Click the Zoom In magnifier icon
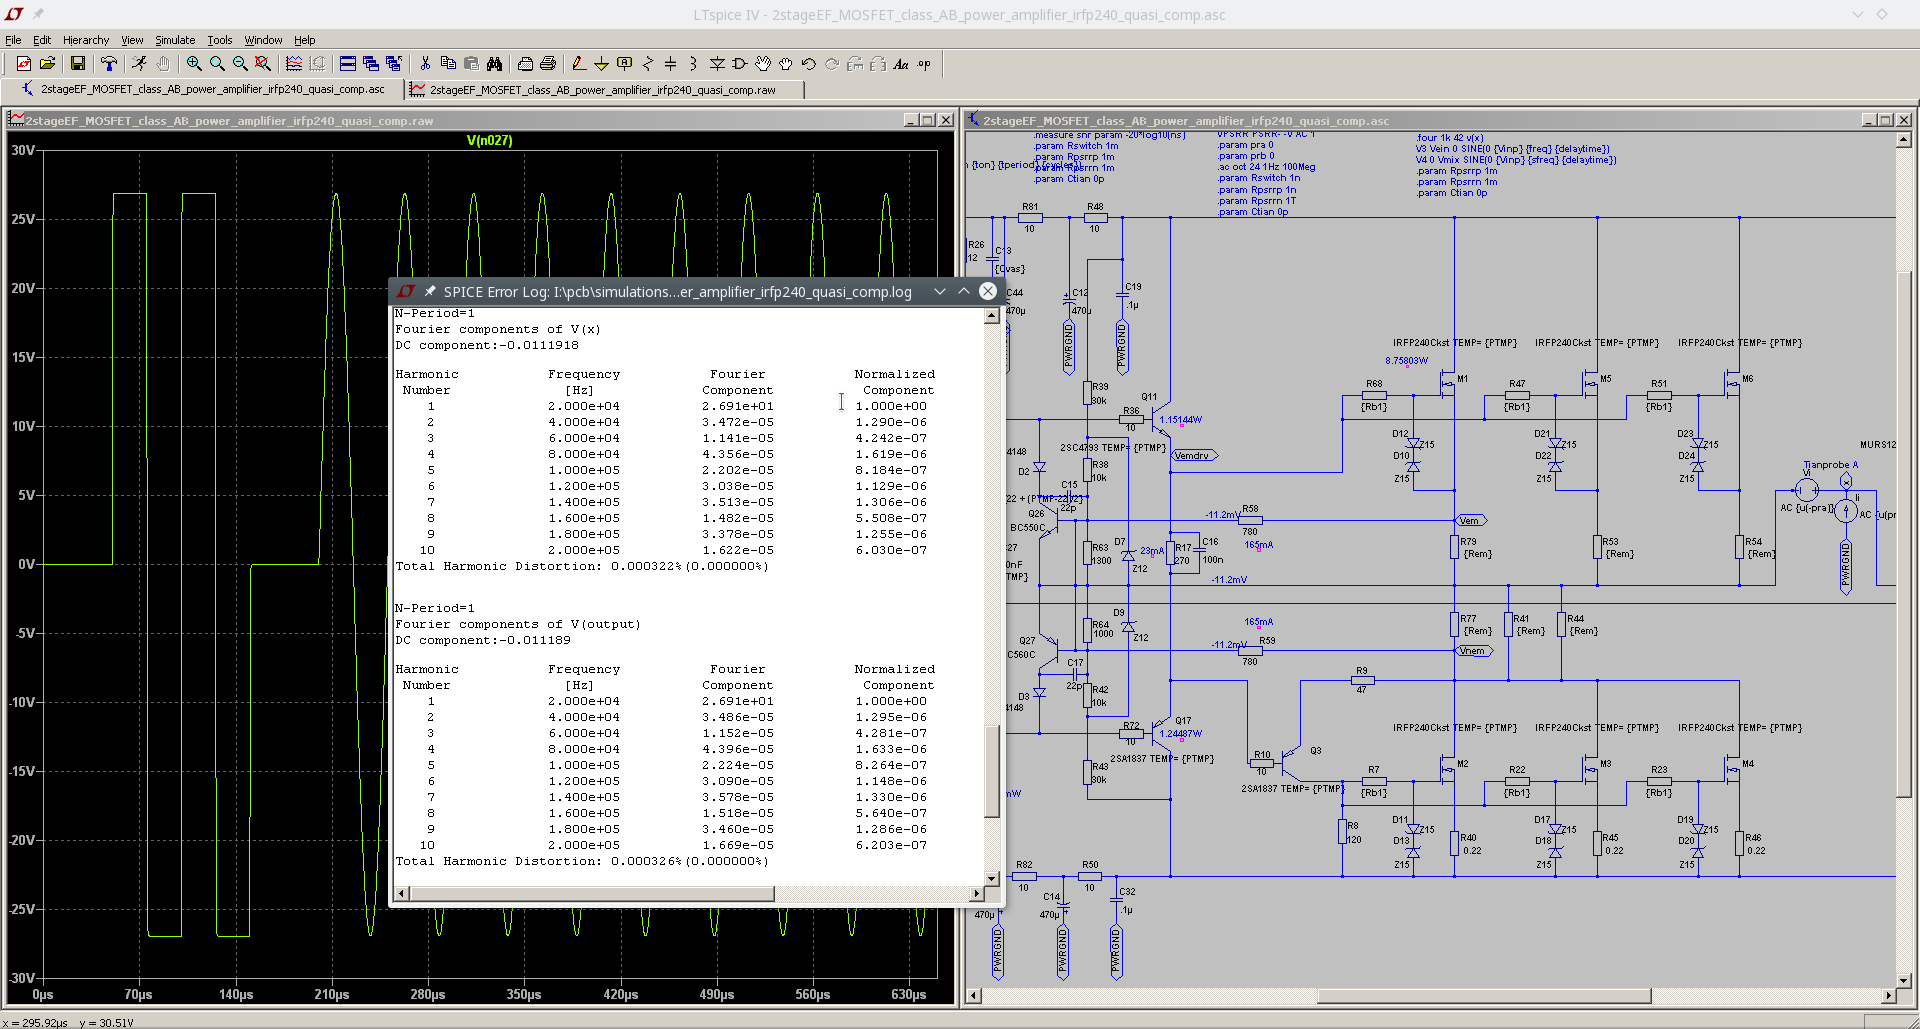Screen dimensions: 1920x1029 click(x=194, y=64)
